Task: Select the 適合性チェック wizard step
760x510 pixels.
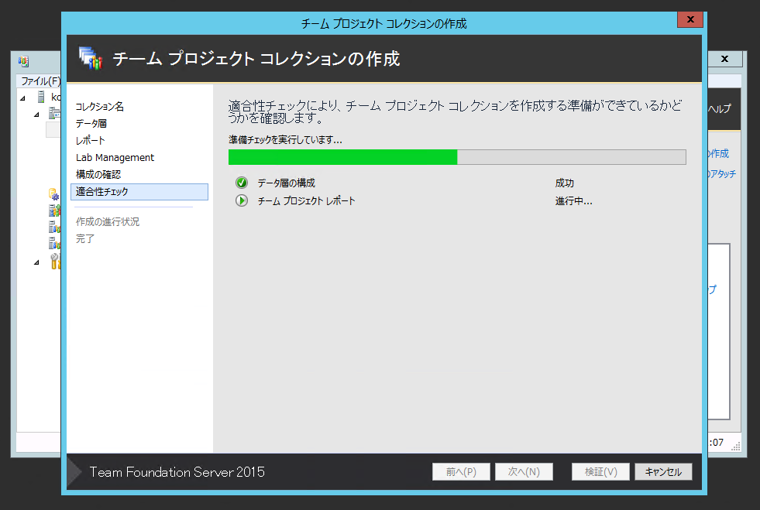Action: pos(140,191)
